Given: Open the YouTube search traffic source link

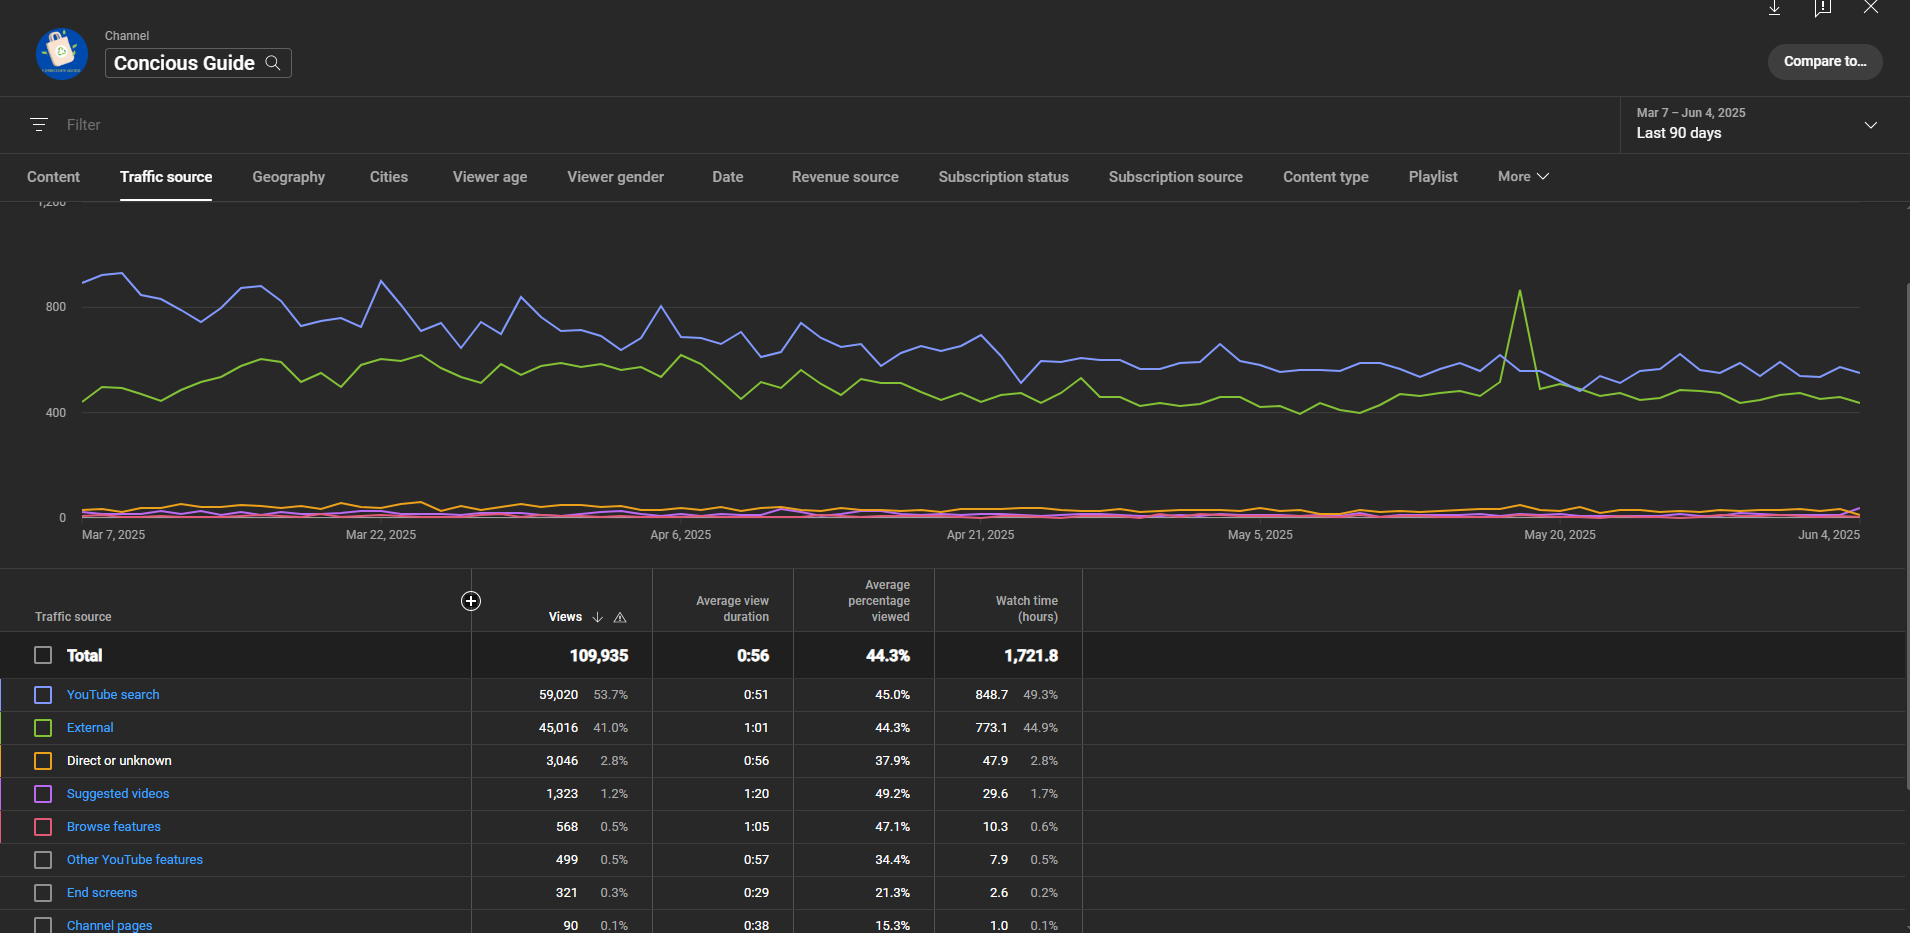Looking at the screenshot, I should click(x=113, y=695).
